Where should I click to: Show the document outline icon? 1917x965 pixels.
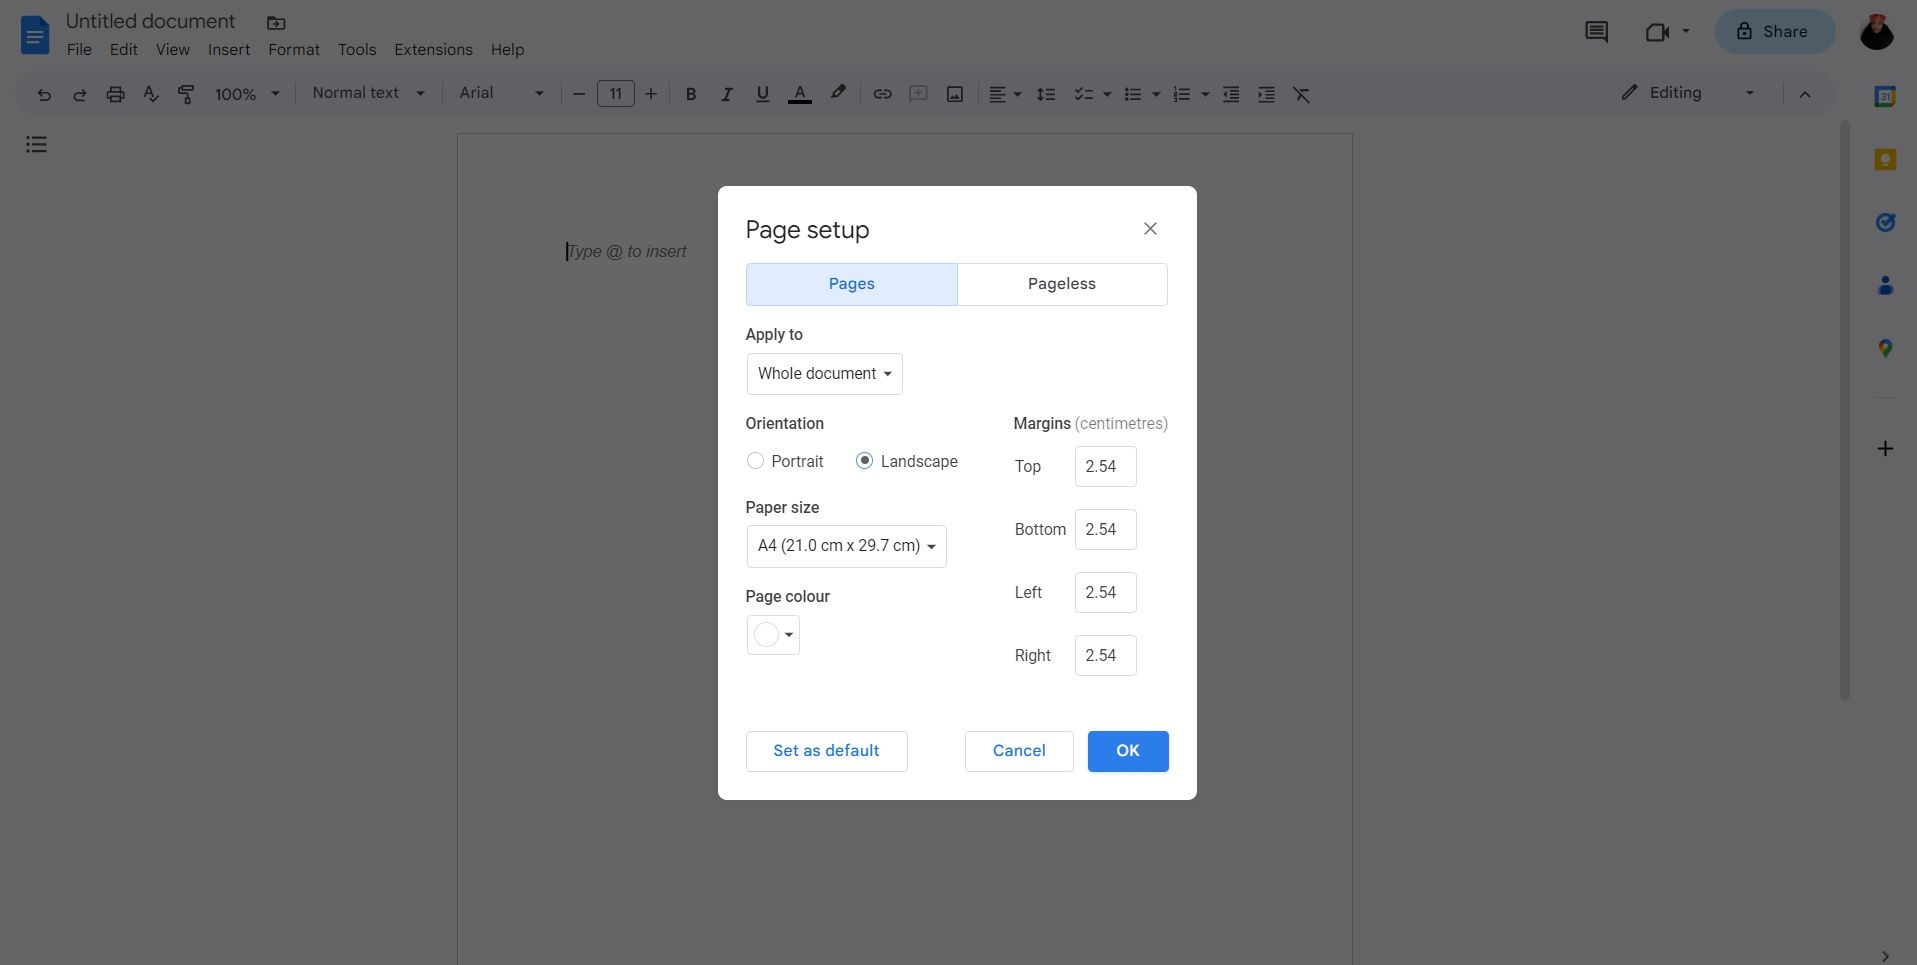[37, 145]
